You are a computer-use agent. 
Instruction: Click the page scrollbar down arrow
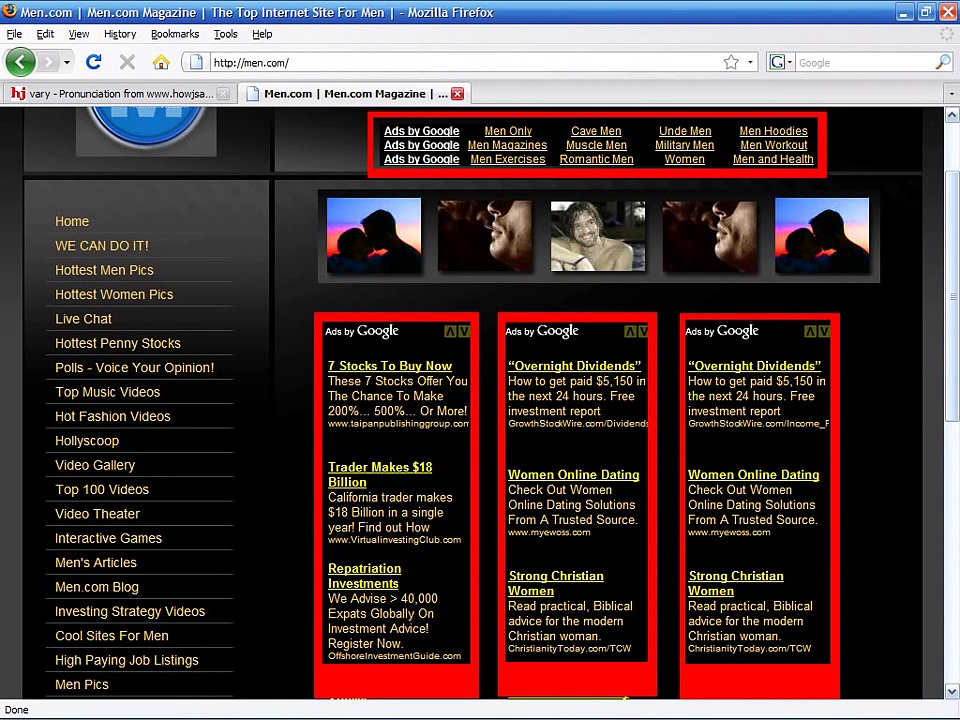point(952,692)
